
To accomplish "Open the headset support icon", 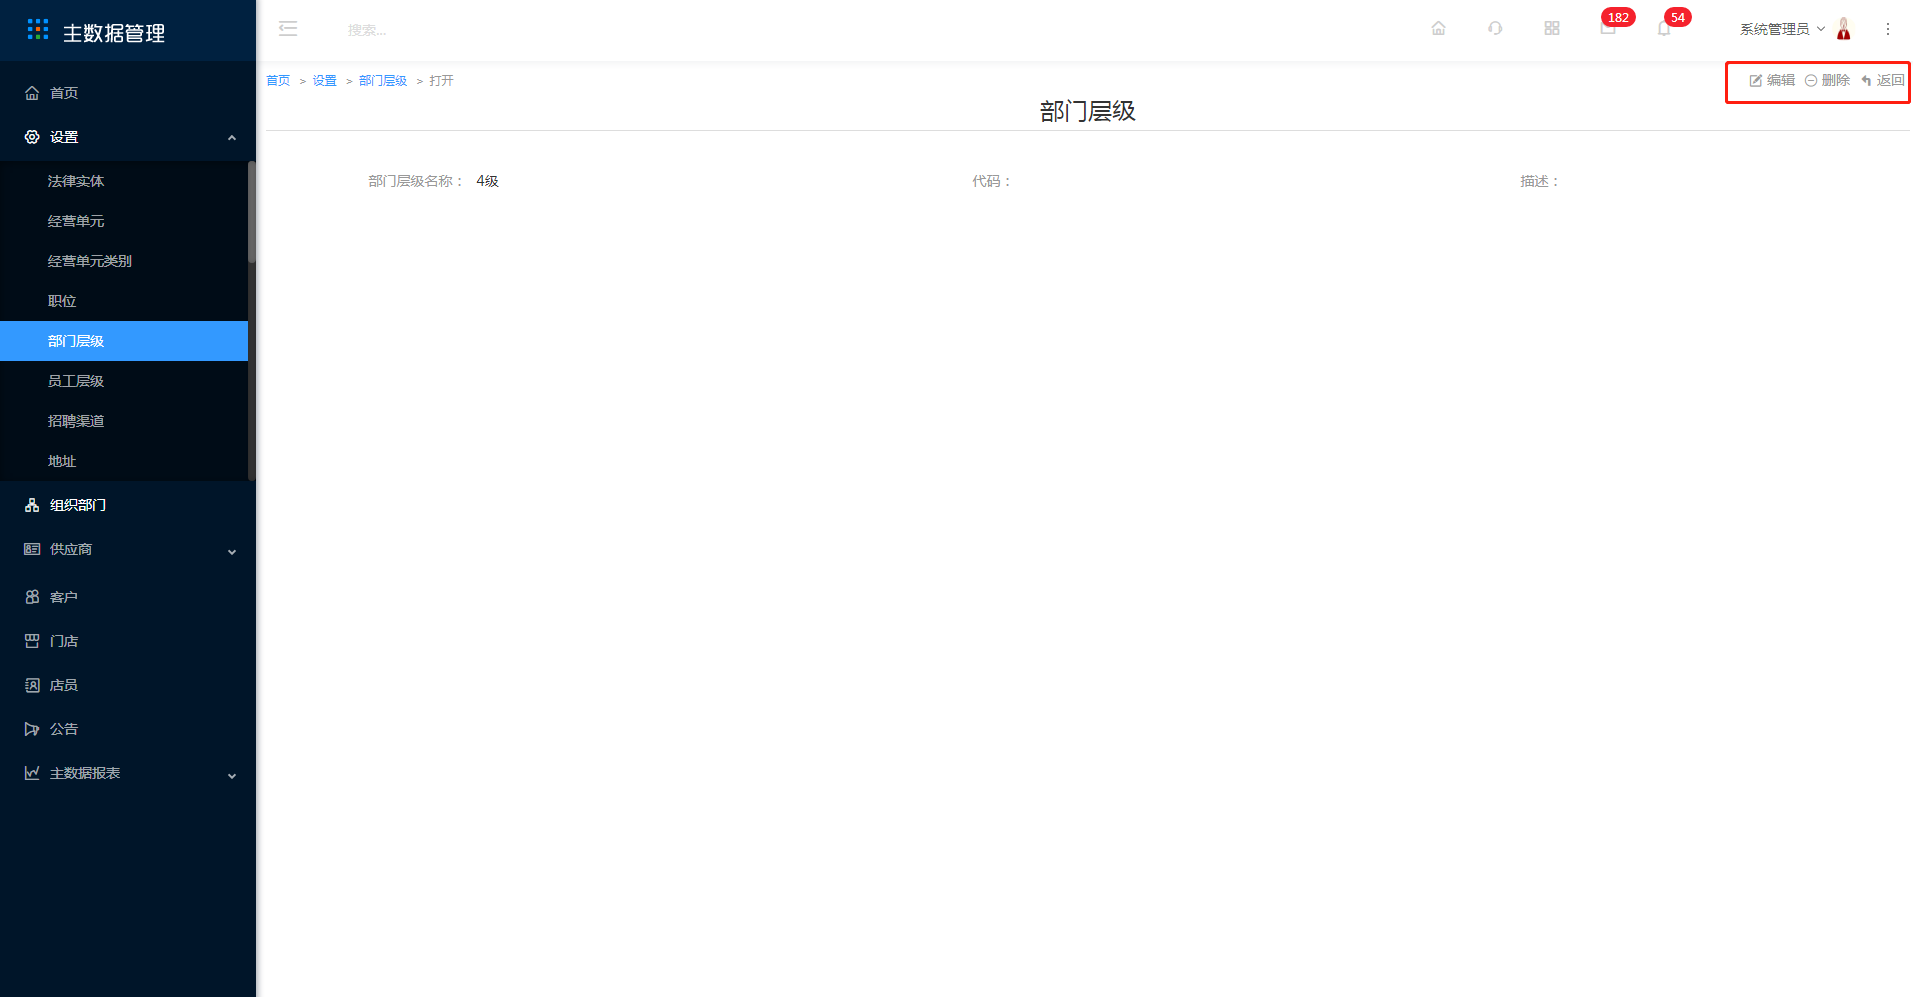I will point(1495,28).
